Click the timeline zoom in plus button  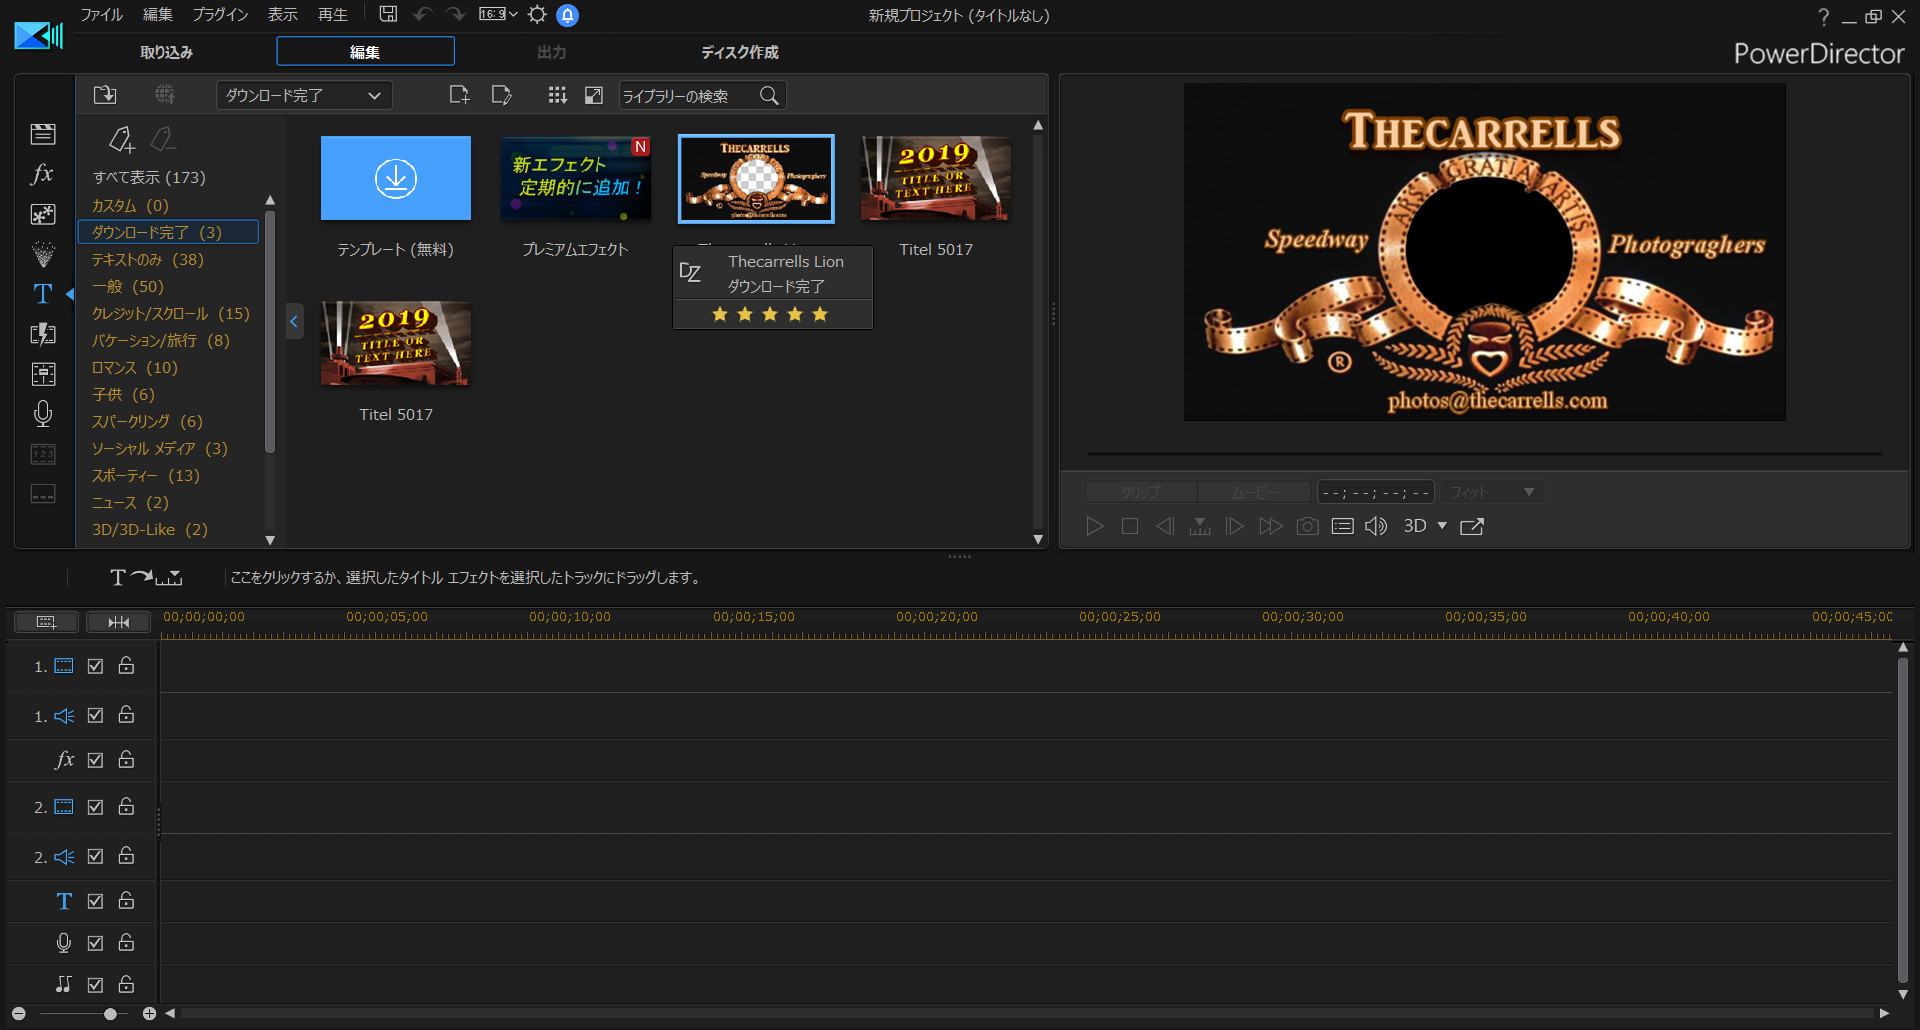tap(149, 1014)
